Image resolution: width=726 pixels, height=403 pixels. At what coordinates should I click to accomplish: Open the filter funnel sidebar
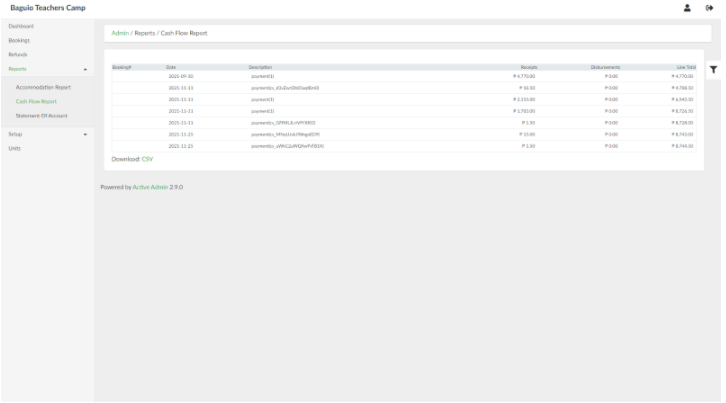713,69
